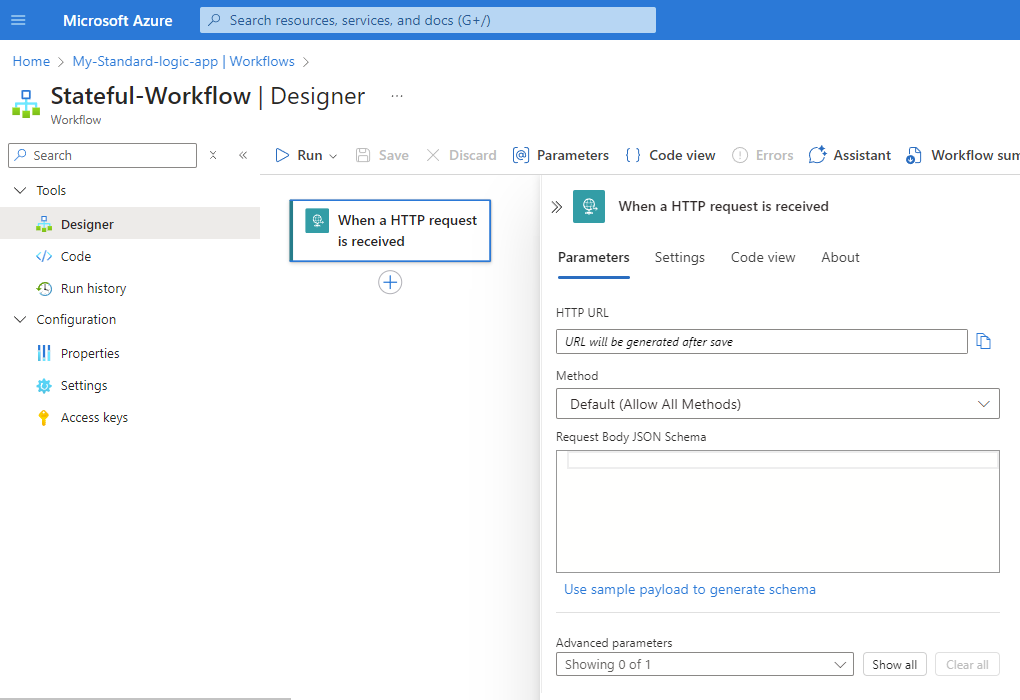Collapse the Tools section

20,190
